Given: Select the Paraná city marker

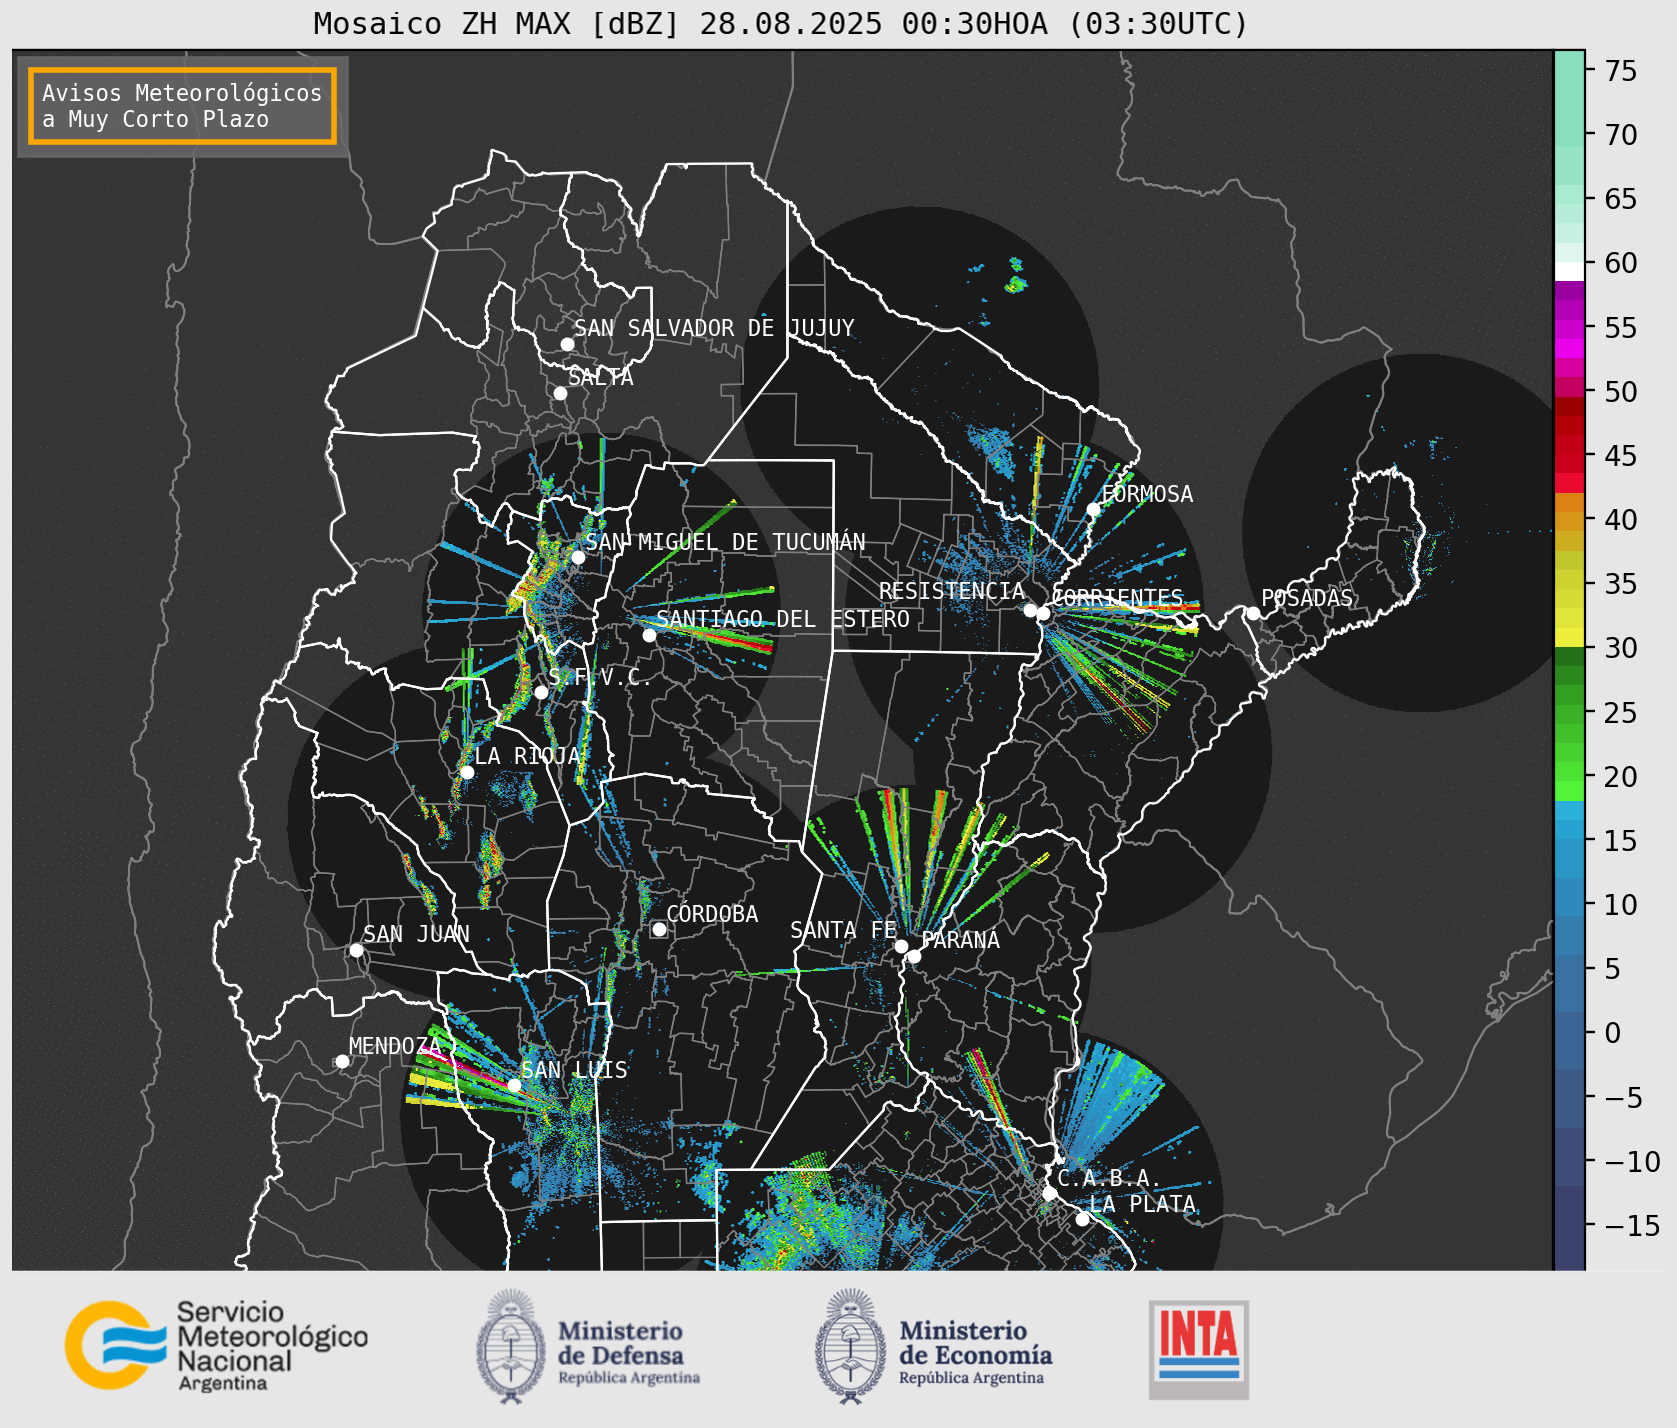Looking at the screenshot, I should point(914,956).
